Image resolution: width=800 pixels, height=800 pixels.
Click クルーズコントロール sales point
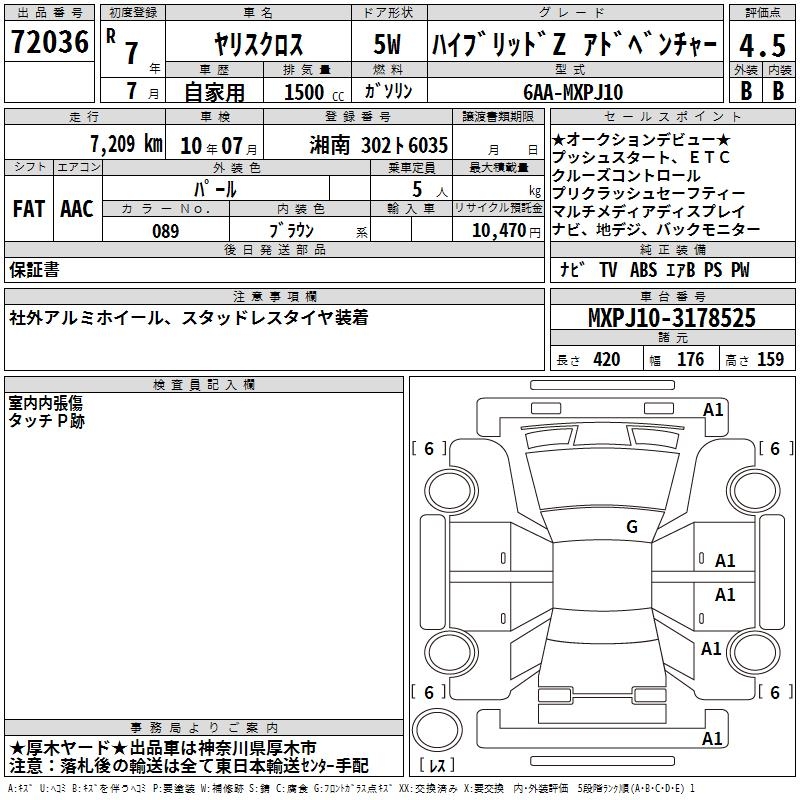point(626,176)
